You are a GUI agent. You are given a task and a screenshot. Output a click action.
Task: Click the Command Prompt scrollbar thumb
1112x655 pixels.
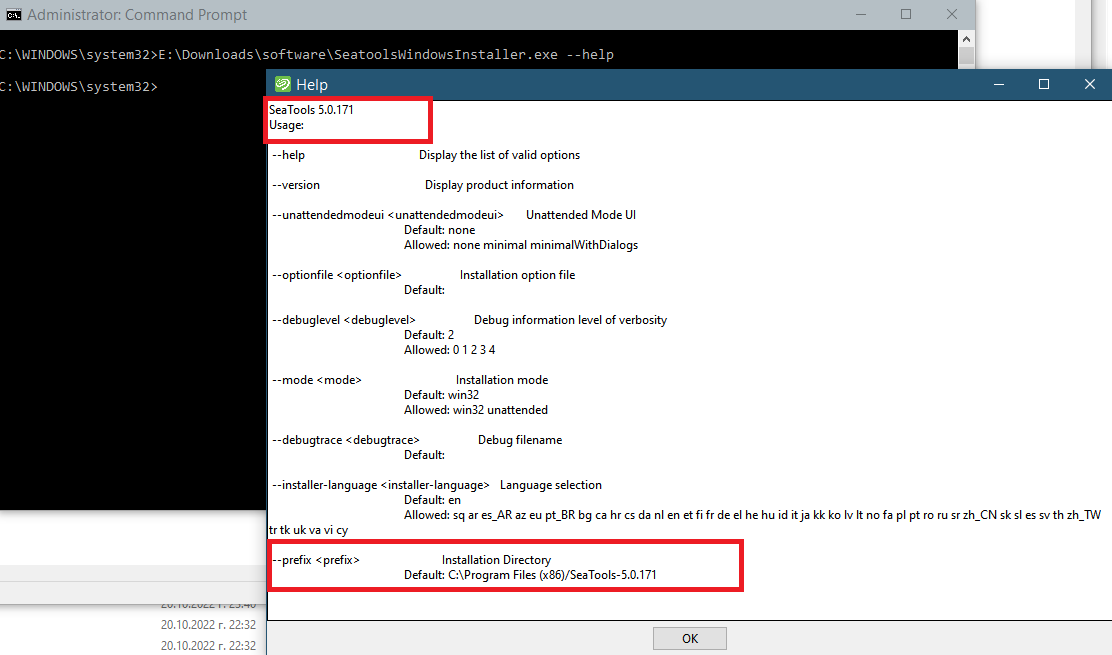(x=966, y=57)
